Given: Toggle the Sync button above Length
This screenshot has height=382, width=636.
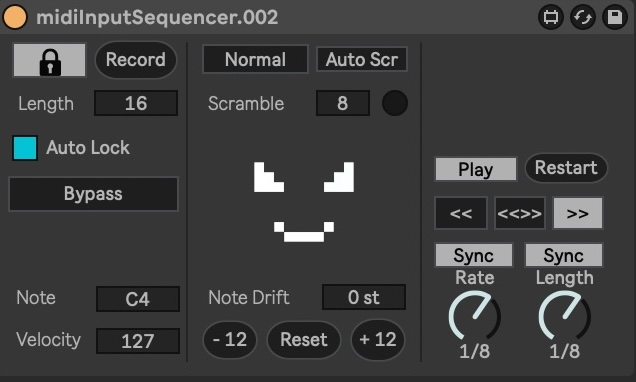Looking at the screenshot, I should coord(564,255).
